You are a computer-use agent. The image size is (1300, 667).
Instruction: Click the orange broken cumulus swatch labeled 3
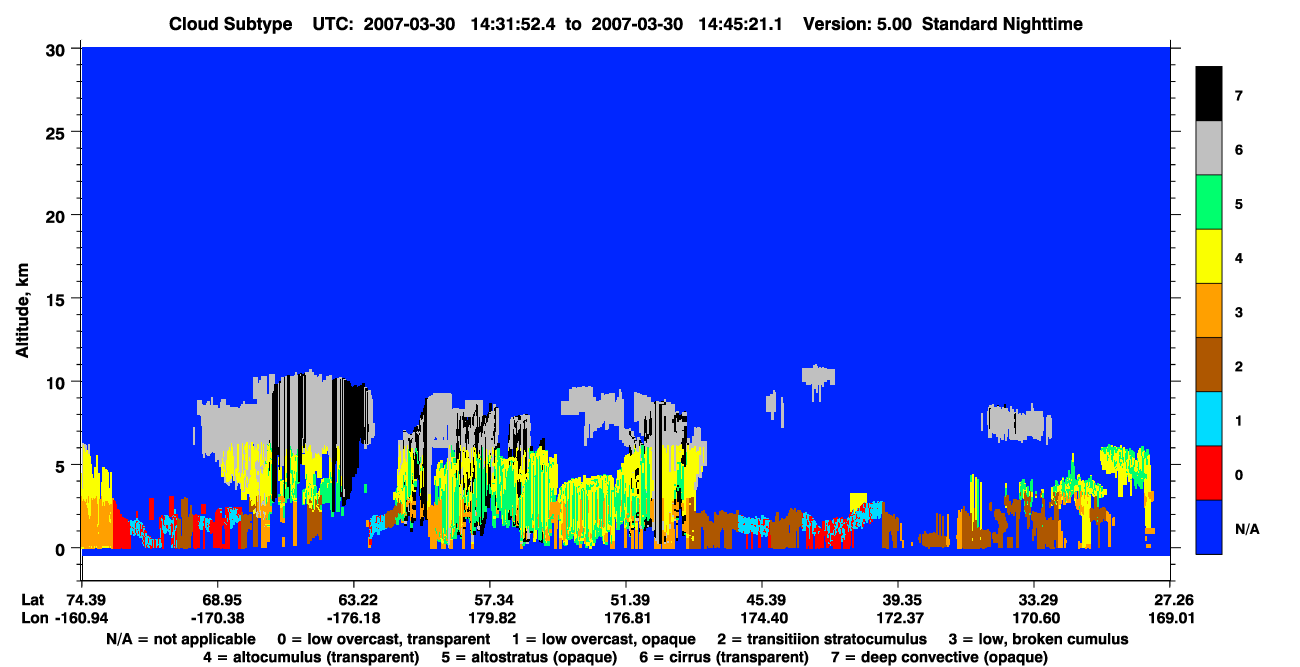click(x=1208, y=310)
